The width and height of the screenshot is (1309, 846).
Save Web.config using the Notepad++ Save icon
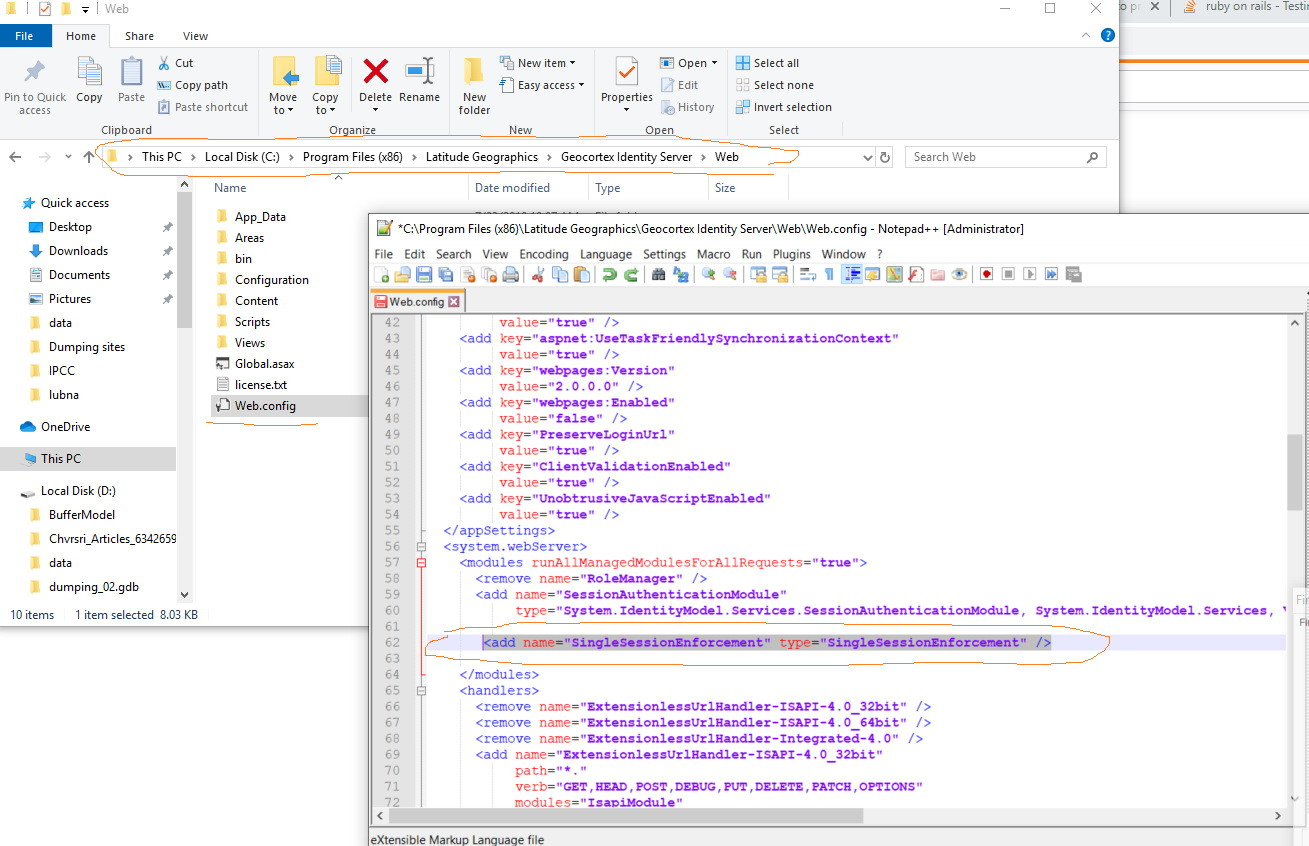(x=423, y=275)
